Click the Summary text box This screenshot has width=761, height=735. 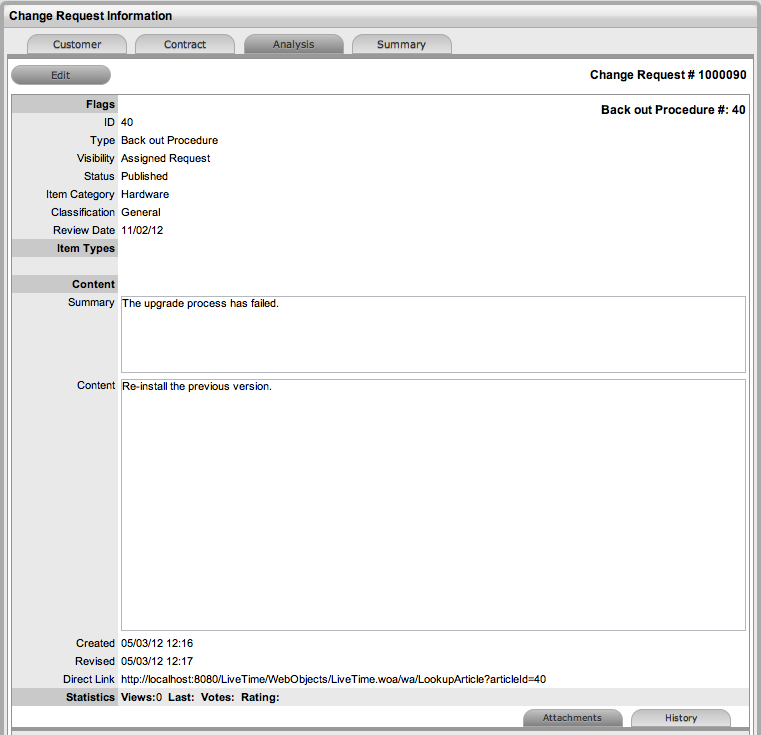coord(433,334)
